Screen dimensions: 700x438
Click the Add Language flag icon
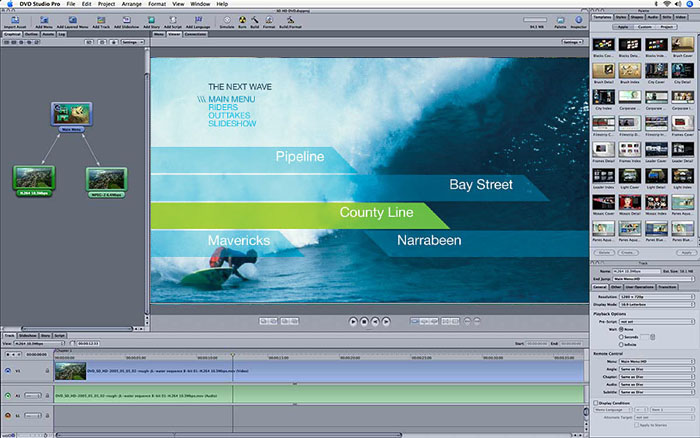click(198, 20)
